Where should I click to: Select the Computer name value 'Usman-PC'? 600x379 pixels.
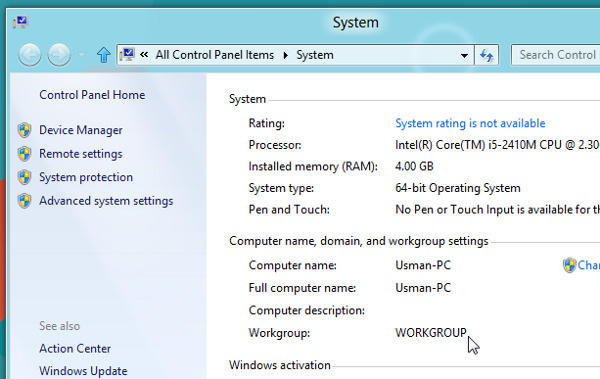pos(423,265)
